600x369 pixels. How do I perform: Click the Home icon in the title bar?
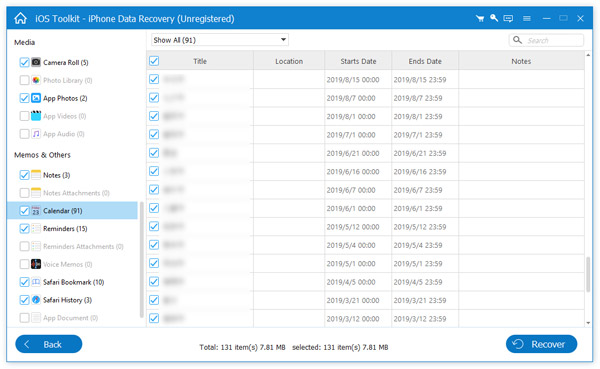(x=21, y=18)
